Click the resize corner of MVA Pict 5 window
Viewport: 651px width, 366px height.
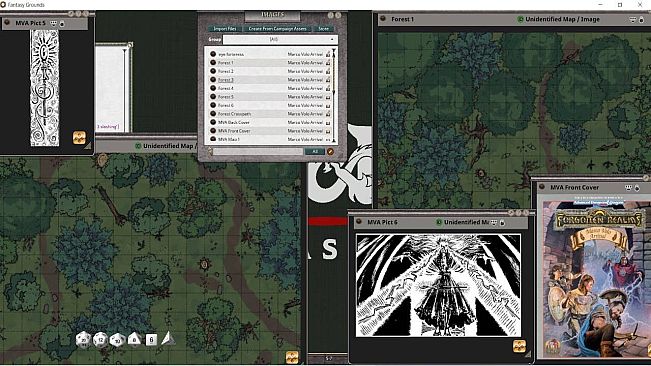click(x=88, y=146)
